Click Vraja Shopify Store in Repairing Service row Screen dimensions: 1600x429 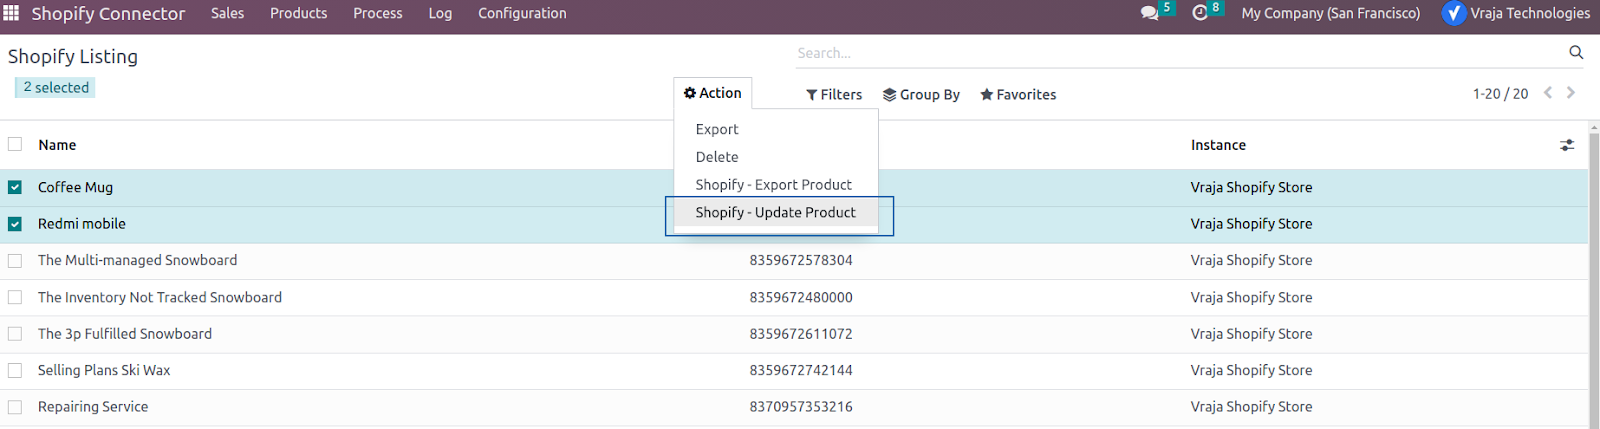tap(1251, 407)
